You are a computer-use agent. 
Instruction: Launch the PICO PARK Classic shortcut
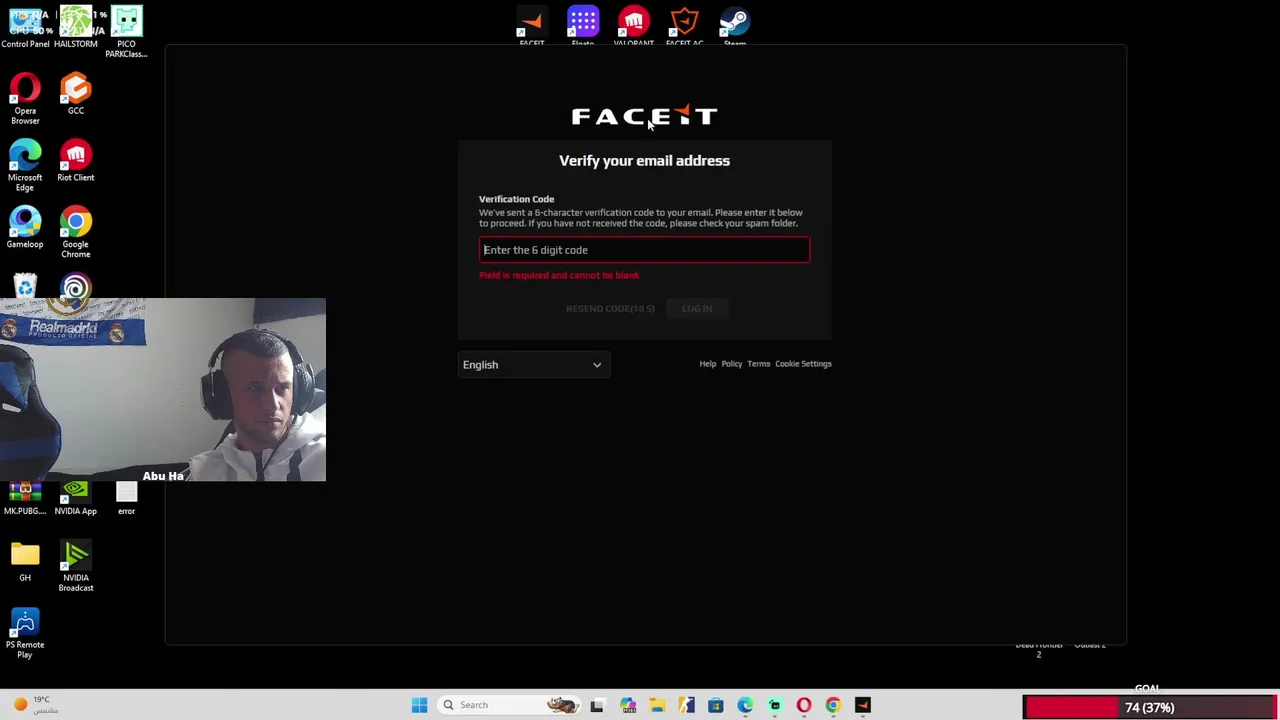[126, 32]
